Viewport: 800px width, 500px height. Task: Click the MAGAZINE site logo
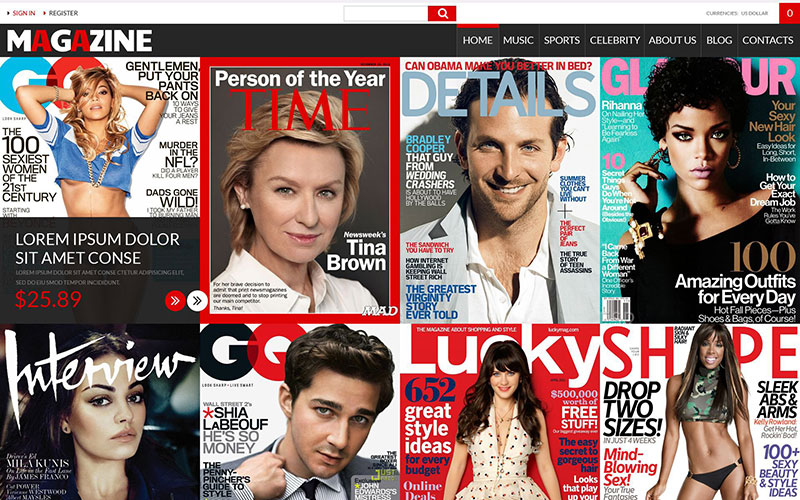pos(80,40)
